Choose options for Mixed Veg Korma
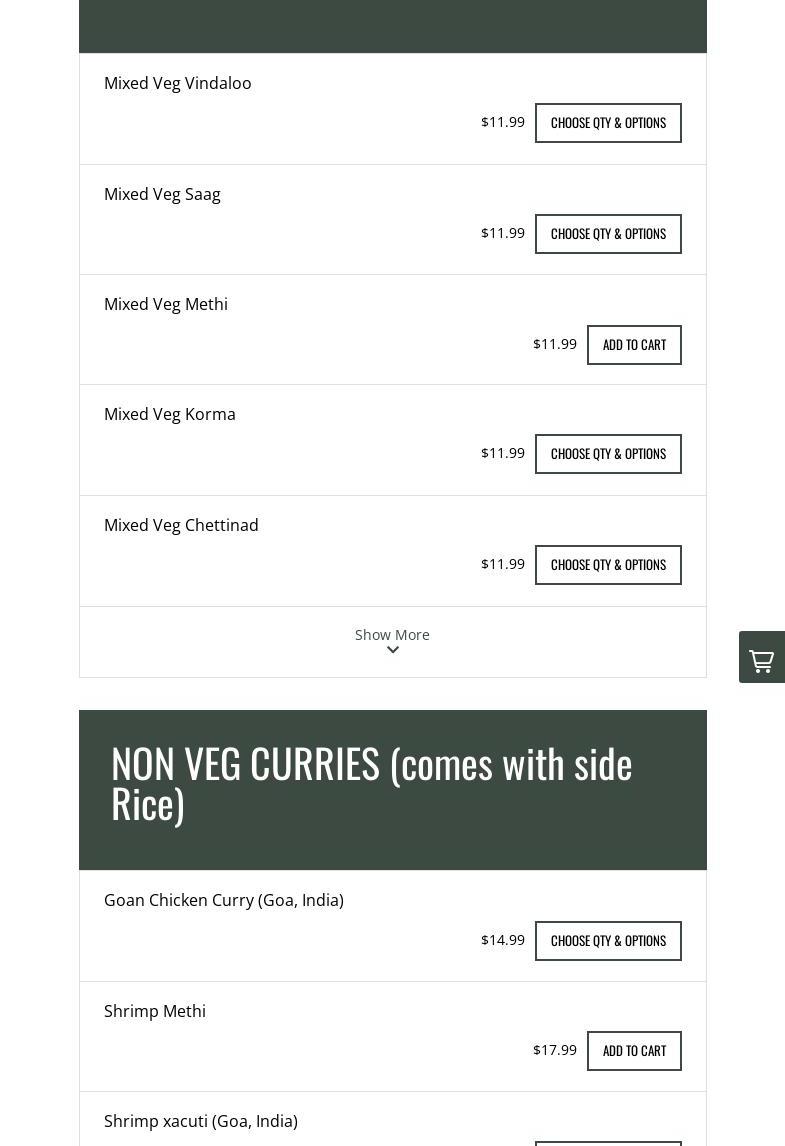The width and height of the screenshot is (785, 1146). 608,454
